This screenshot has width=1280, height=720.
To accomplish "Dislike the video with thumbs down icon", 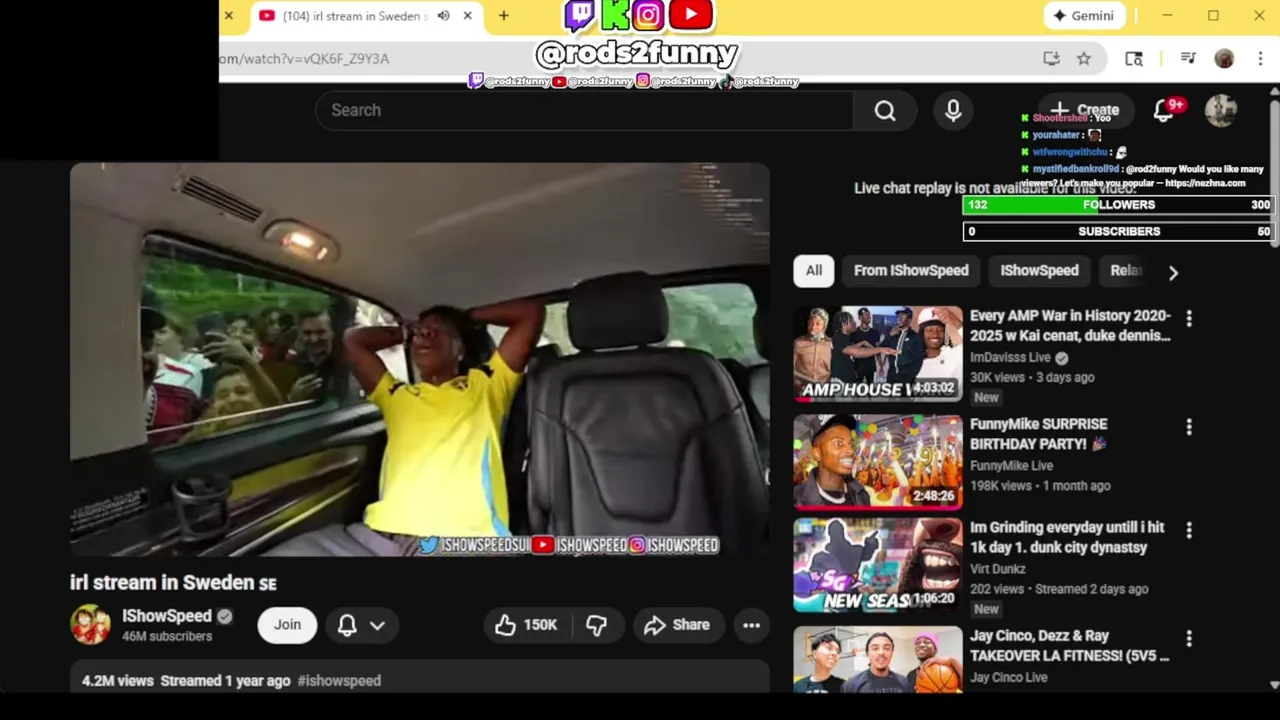I will pyautogui.click(x=596, y=625).
